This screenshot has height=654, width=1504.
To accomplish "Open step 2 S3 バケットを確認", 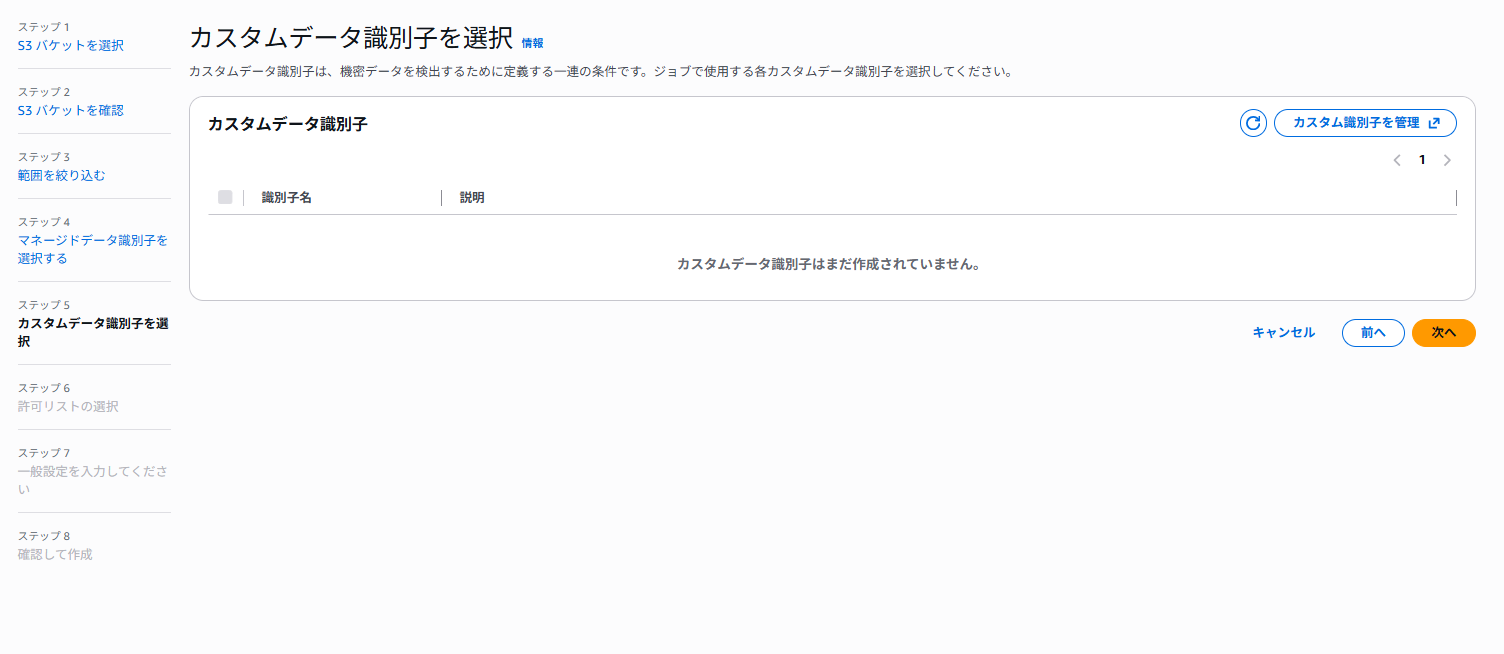I will coord(71,110).
